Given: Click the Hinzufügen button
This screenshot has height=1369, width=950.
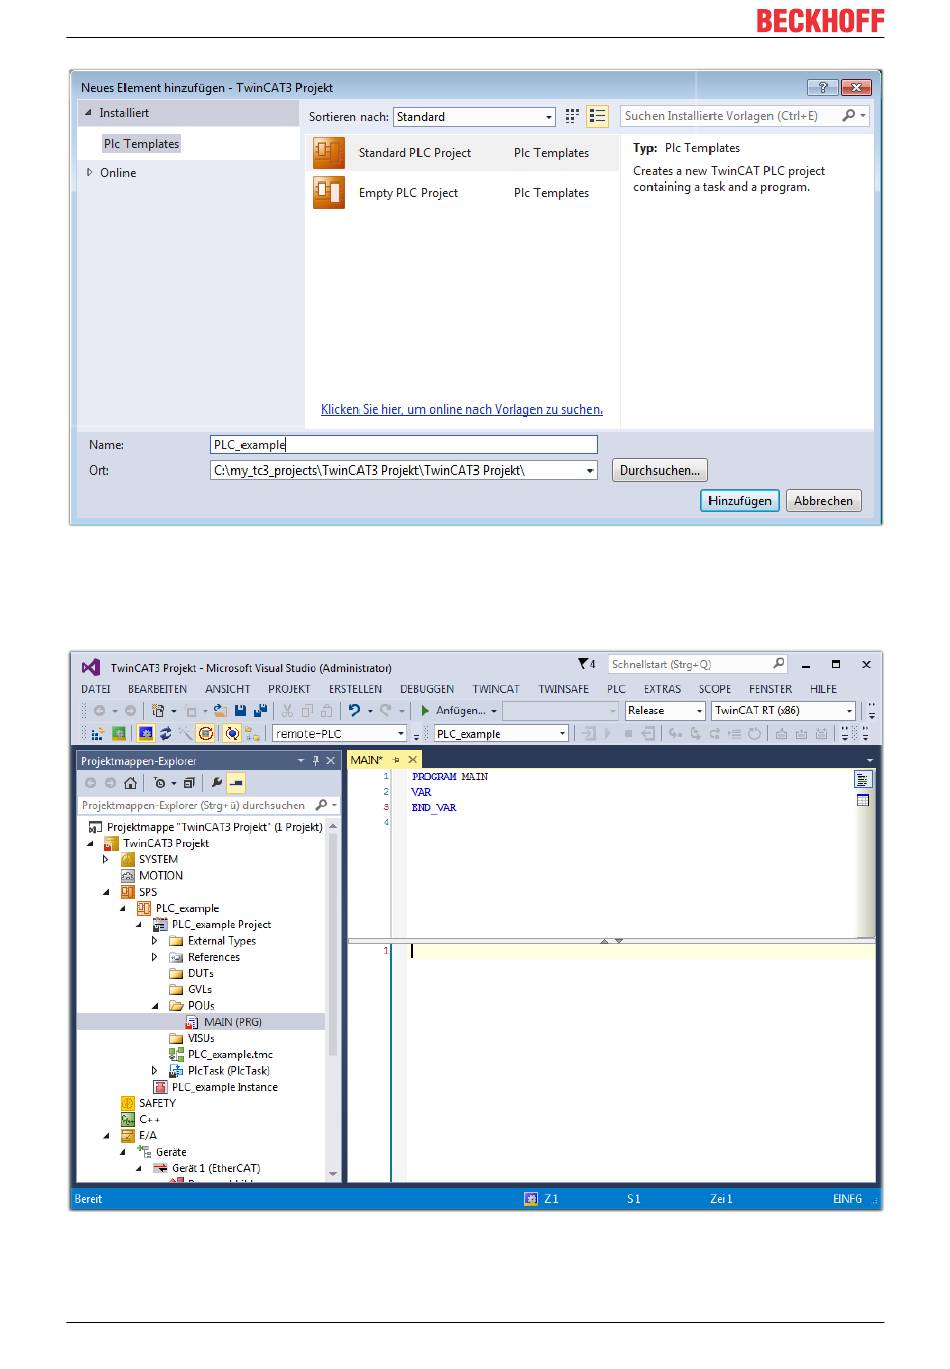Looking at the screenshot, I should tap(740, 501).
